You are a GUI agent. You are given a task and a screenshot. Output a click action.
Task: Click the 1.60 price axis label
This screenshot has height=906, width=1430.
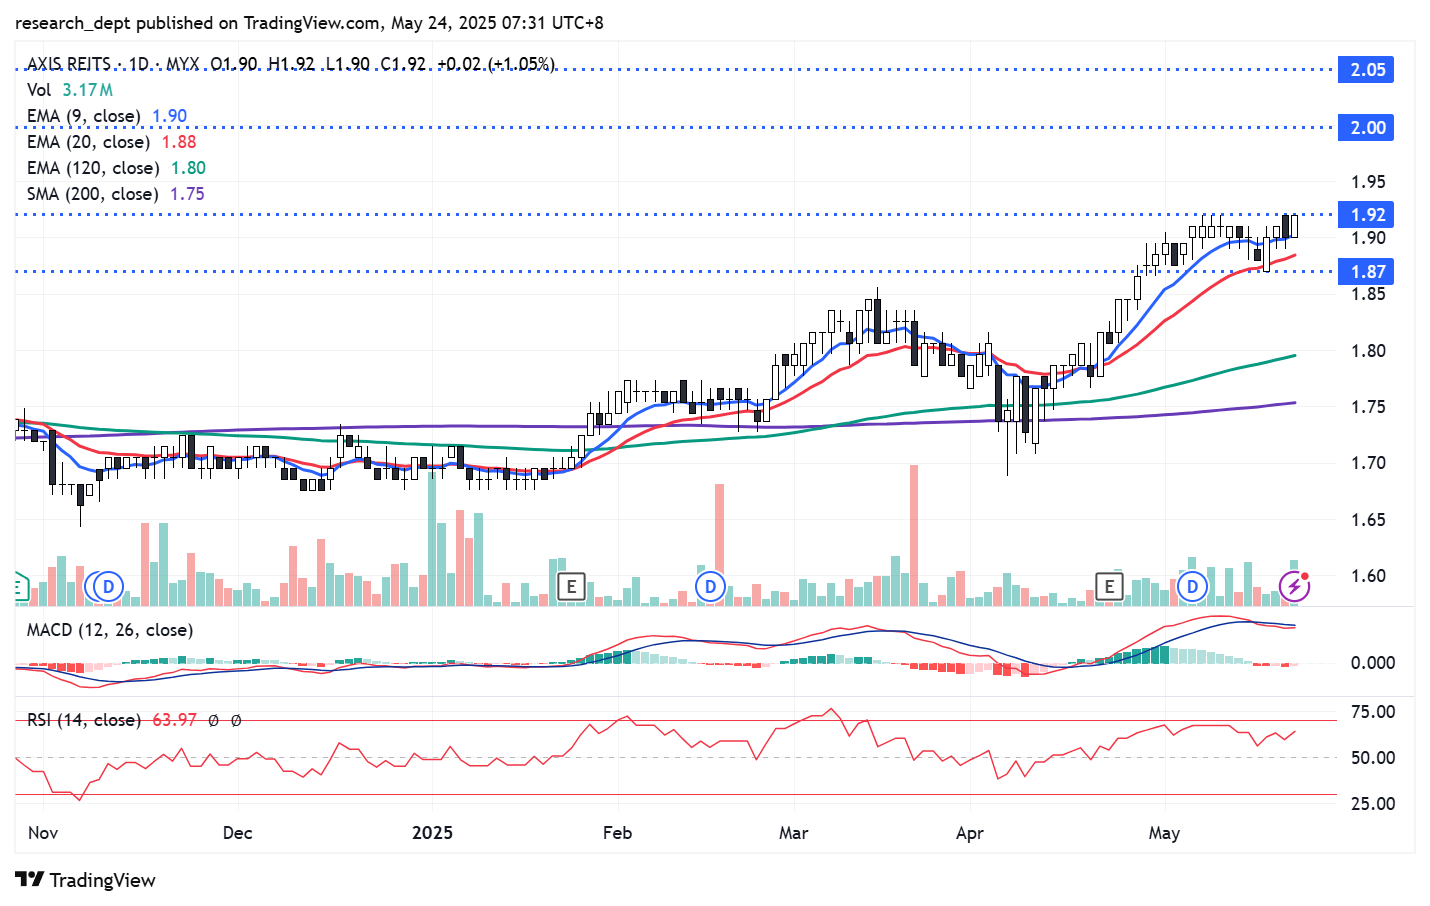[1368, 576]
